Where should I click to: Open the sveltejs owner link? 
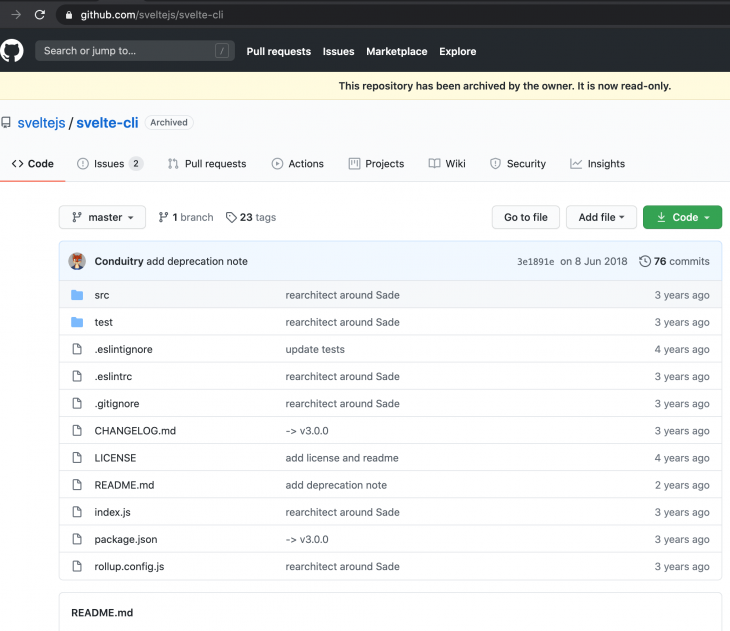point(41,122)
